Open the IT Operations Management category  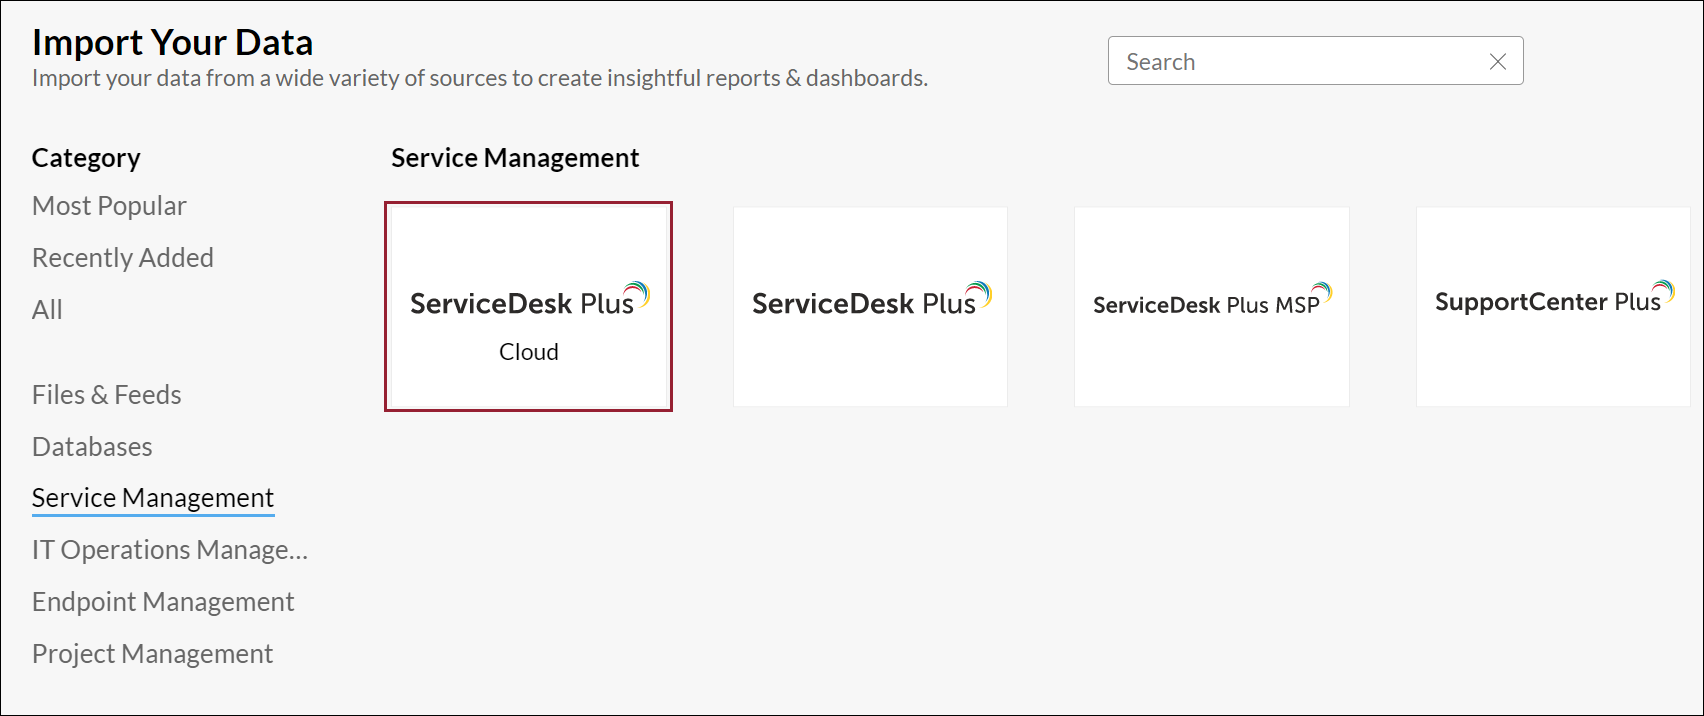click(x=170, y=550)
